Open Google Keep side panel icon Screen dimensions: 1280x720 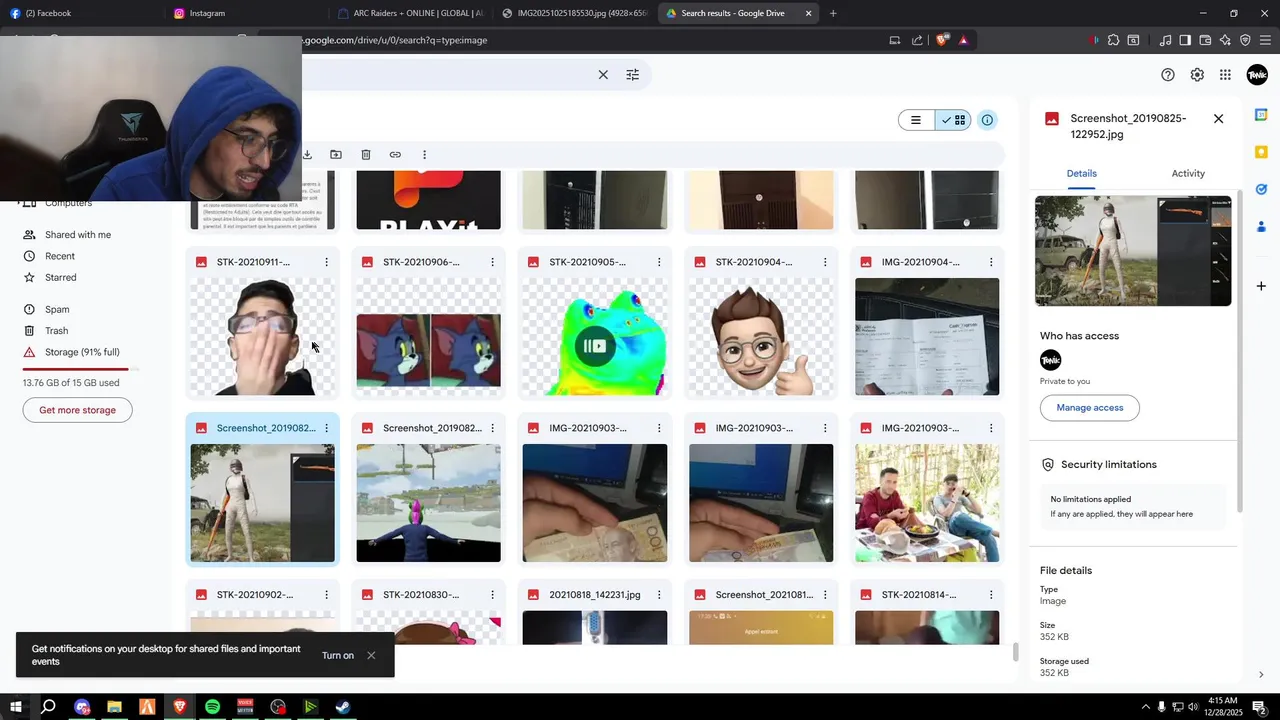(1261, 152)
